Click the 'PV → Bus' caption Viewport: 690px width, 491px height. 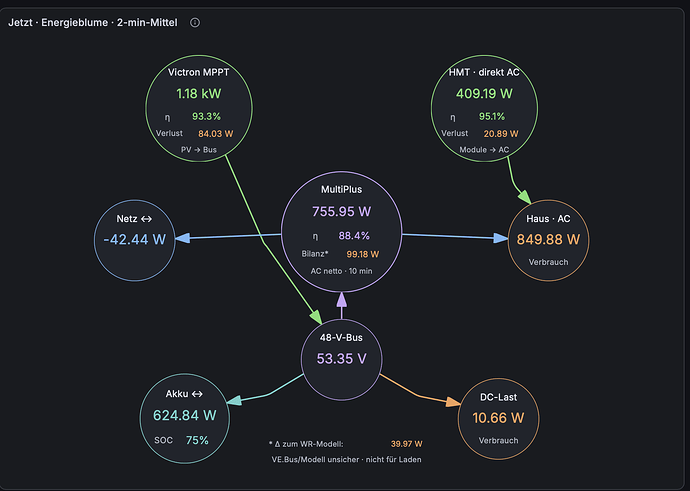tap(199, 150)
